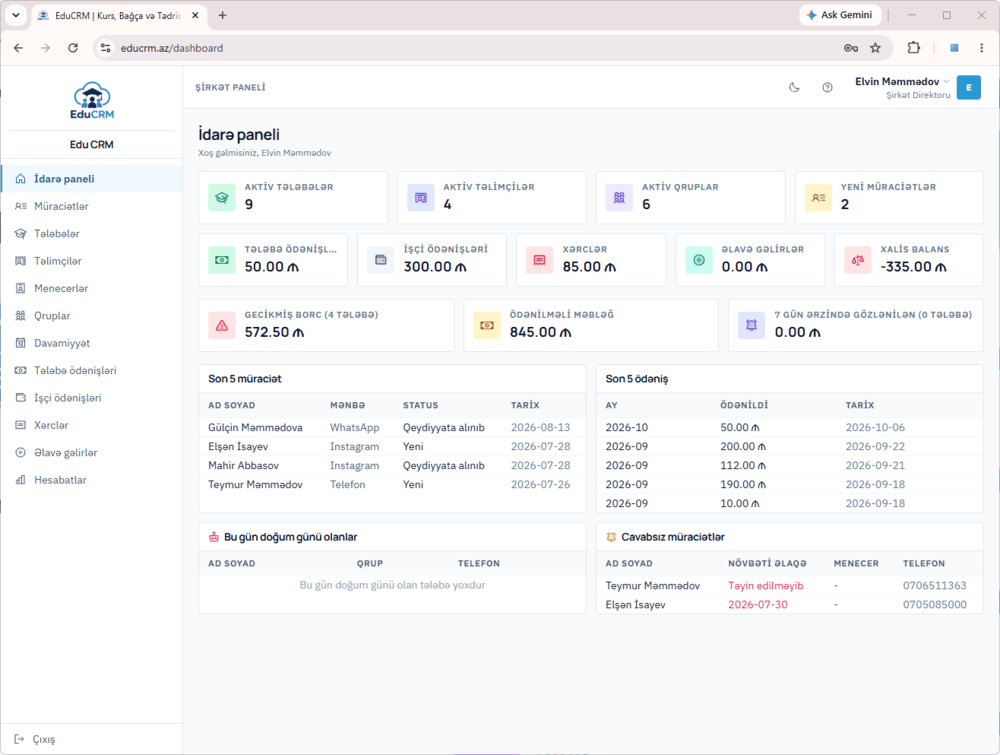Click the Yeni Müraciətlər card icon

pos(818,197)
